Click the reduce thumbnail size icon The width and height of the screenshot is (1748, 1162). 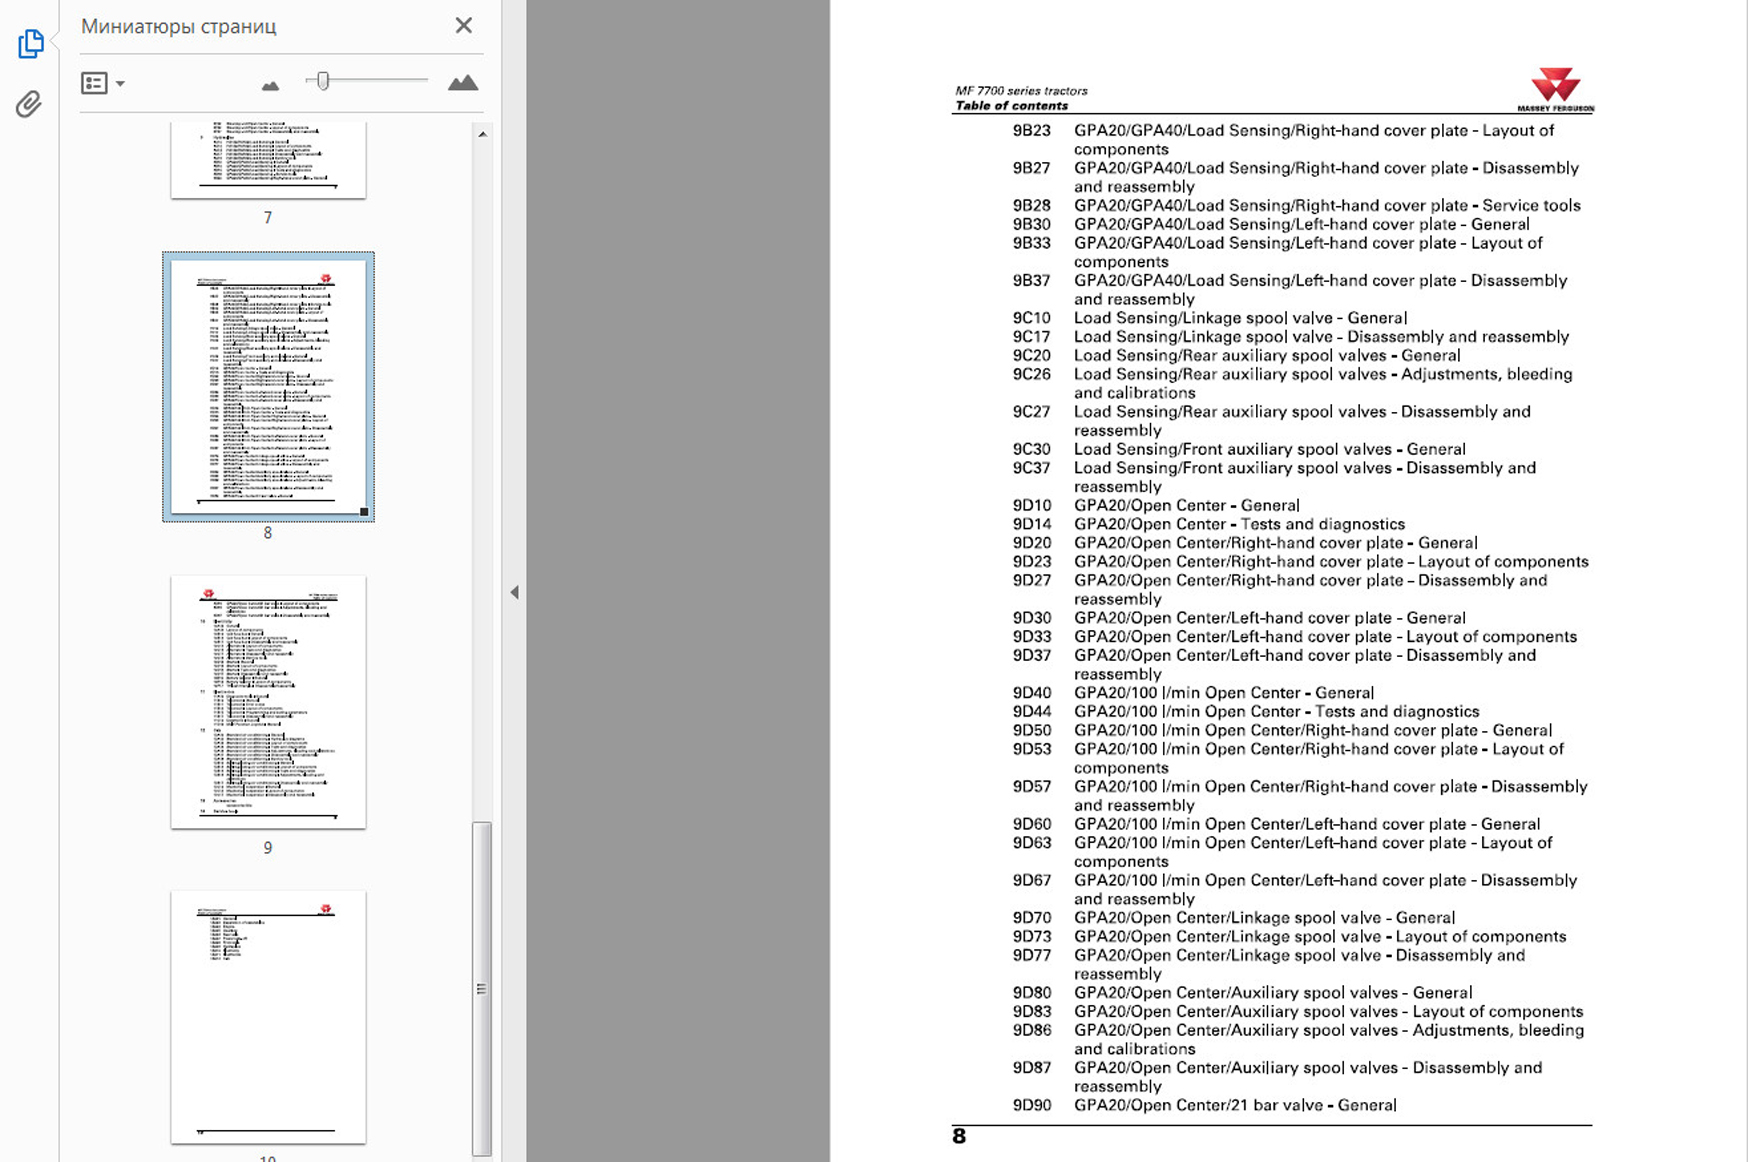270,86
